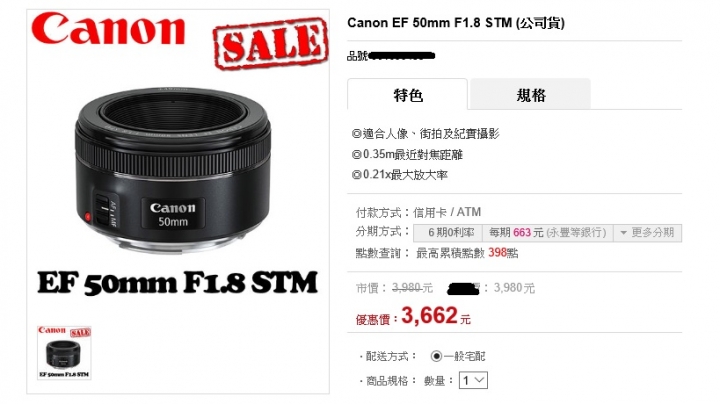
Task: Open the 規格 tab
Action: coord(530,95)
